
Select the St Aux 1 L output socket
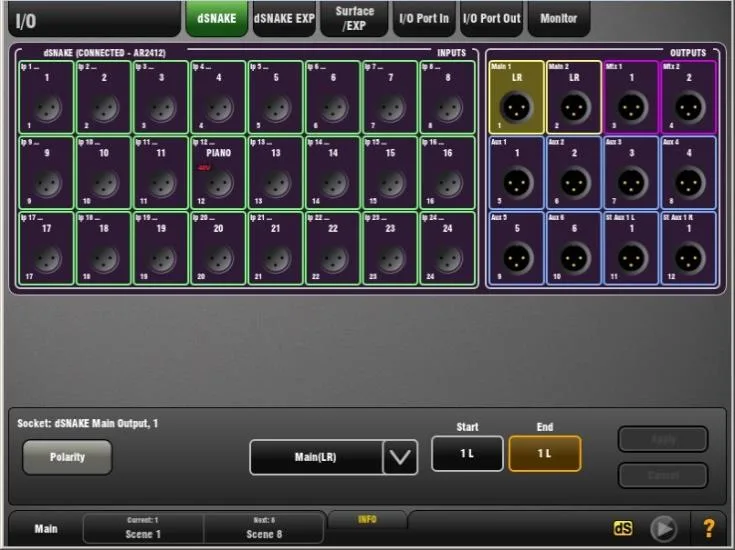tap(631, 249)
